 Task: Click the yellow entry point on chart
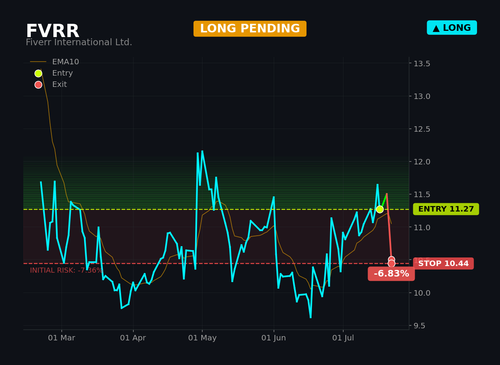(380, 209)
